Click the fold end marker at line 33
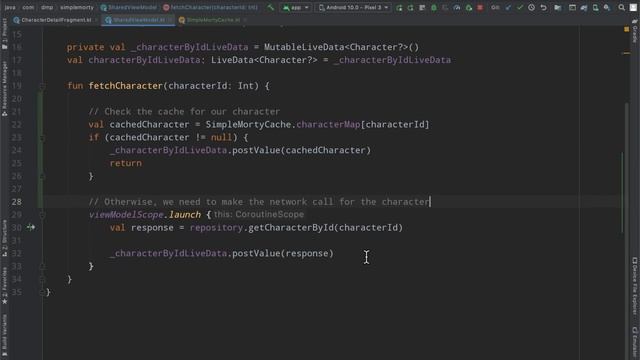Viewport: 640px width, 360px height. click(42, 267)
